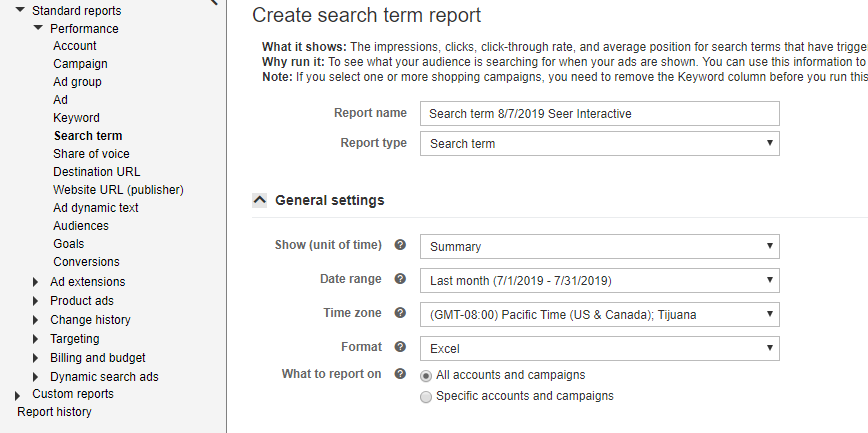
Task: Select the Performance category label
Action: coord(84,29)
